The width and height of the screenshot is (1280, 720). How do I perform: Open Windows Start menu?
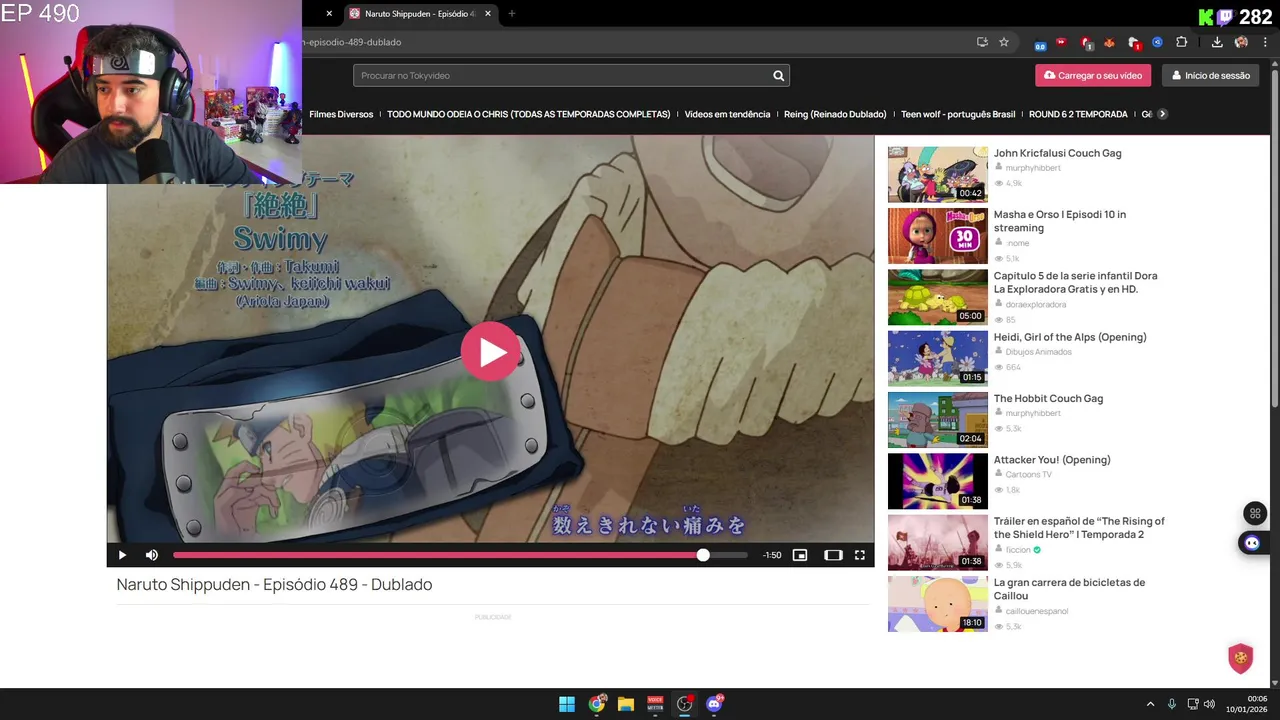point(567,704)
